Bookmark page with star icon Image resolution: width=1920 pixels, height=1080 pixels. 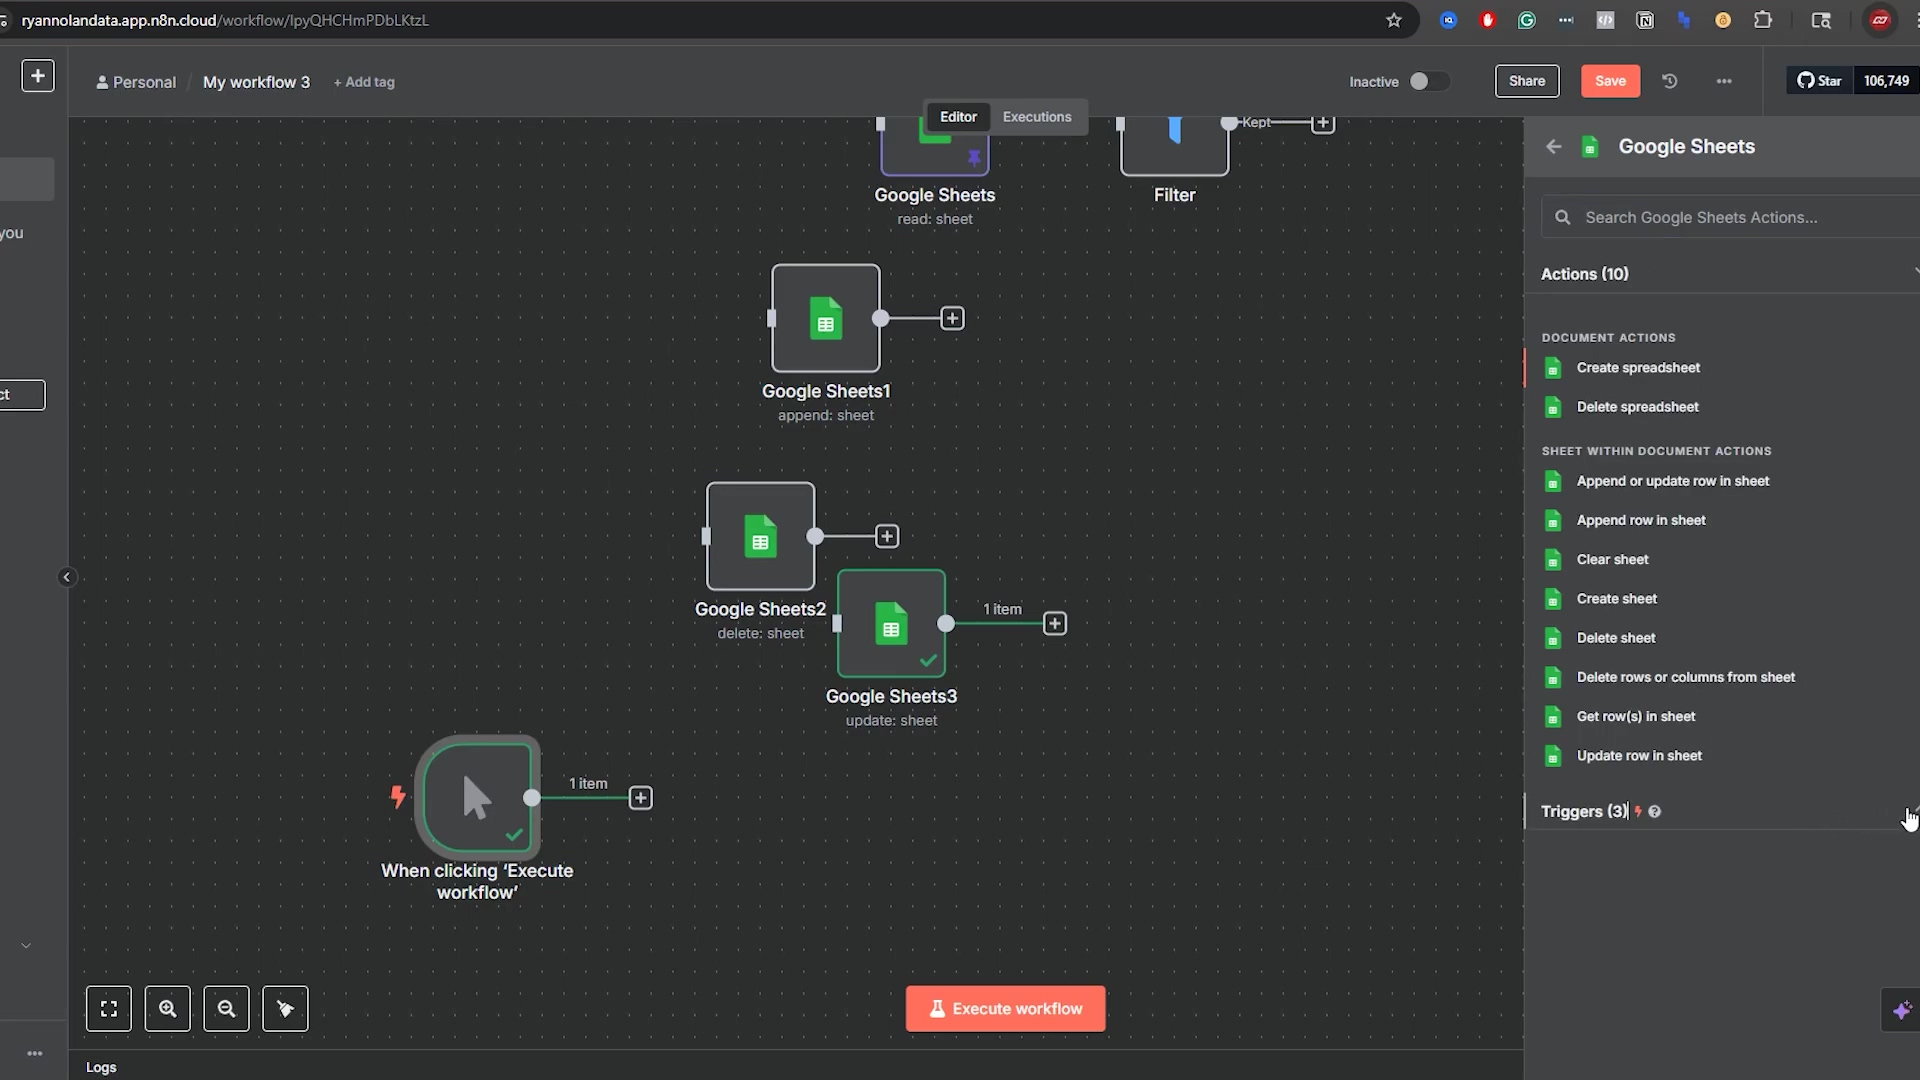pyautogui.click(x=1393, y=20)
